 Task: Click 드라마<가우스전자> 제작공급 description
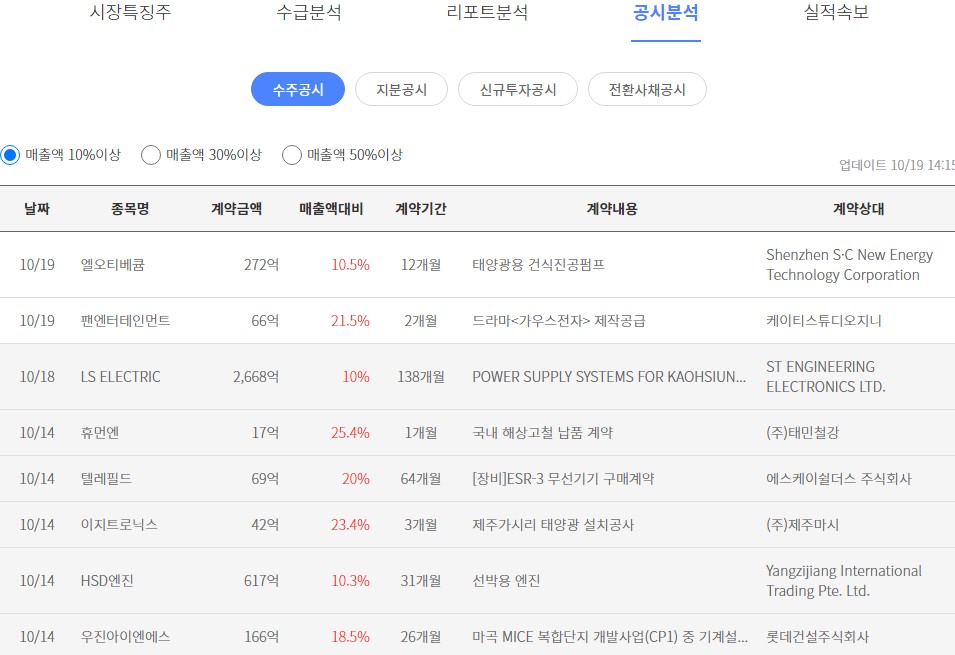[x=559, y=320]
